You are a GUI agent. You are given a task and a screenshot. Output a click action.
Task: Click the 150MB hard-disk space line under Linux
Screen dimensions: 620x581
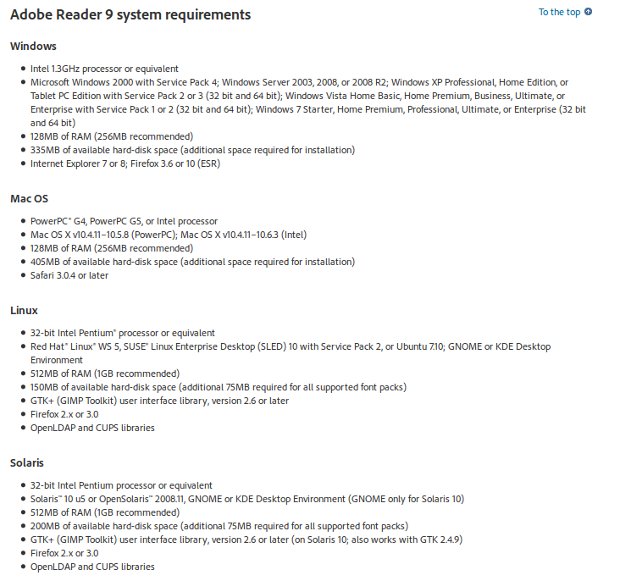coord(219,387)
